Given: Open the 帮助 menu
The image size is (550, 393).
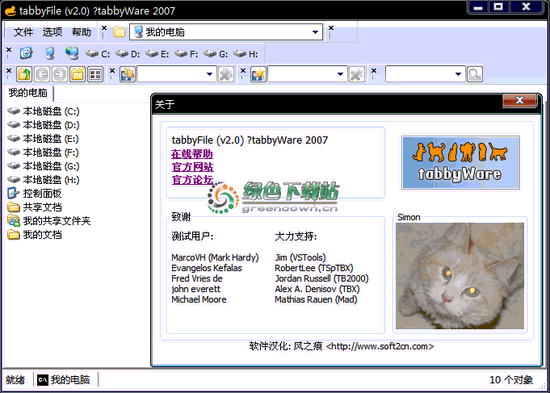Looking at the screenshot, I should 81,32.
